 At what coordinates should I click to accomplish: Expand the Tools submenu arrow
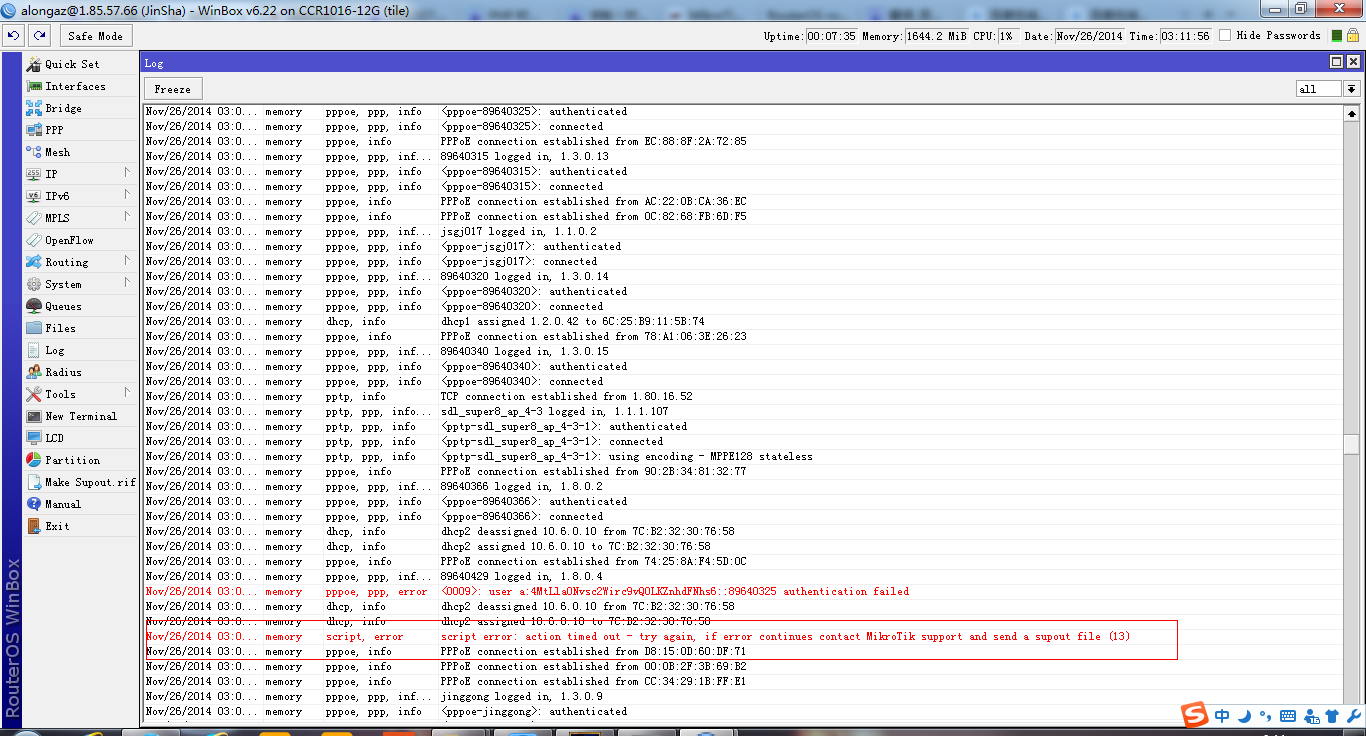pos(127,393)
